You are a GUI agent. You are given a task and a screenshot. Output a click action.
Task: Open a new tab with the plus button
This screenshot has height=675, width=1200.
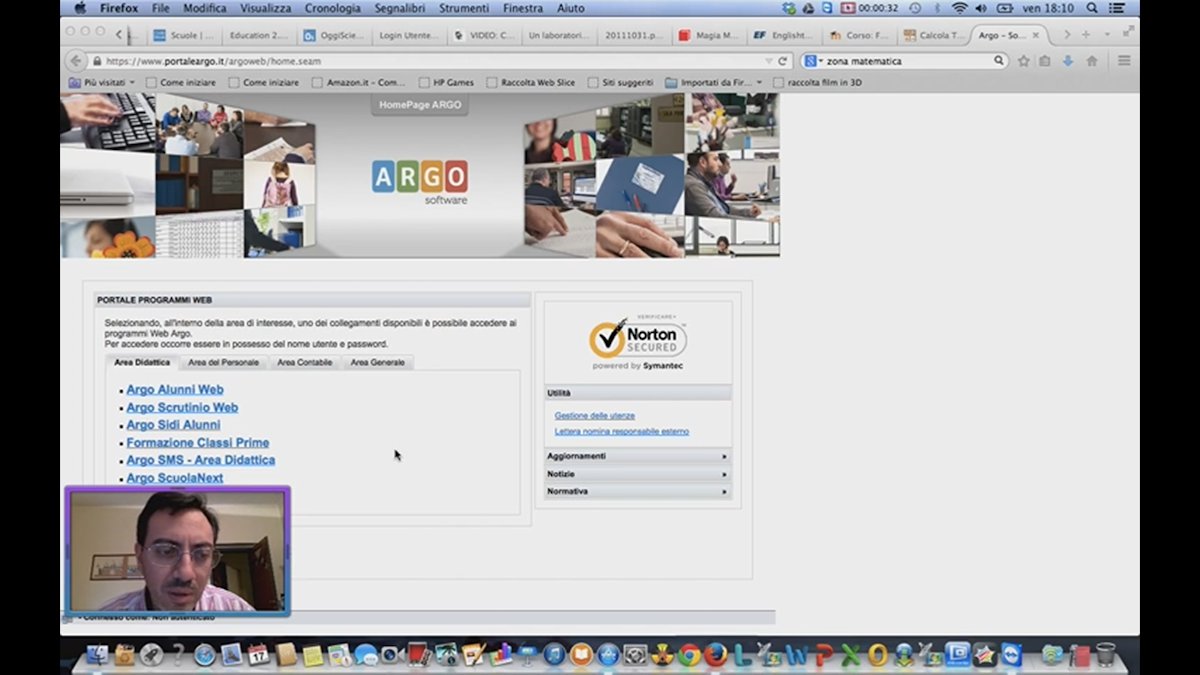1086,35
